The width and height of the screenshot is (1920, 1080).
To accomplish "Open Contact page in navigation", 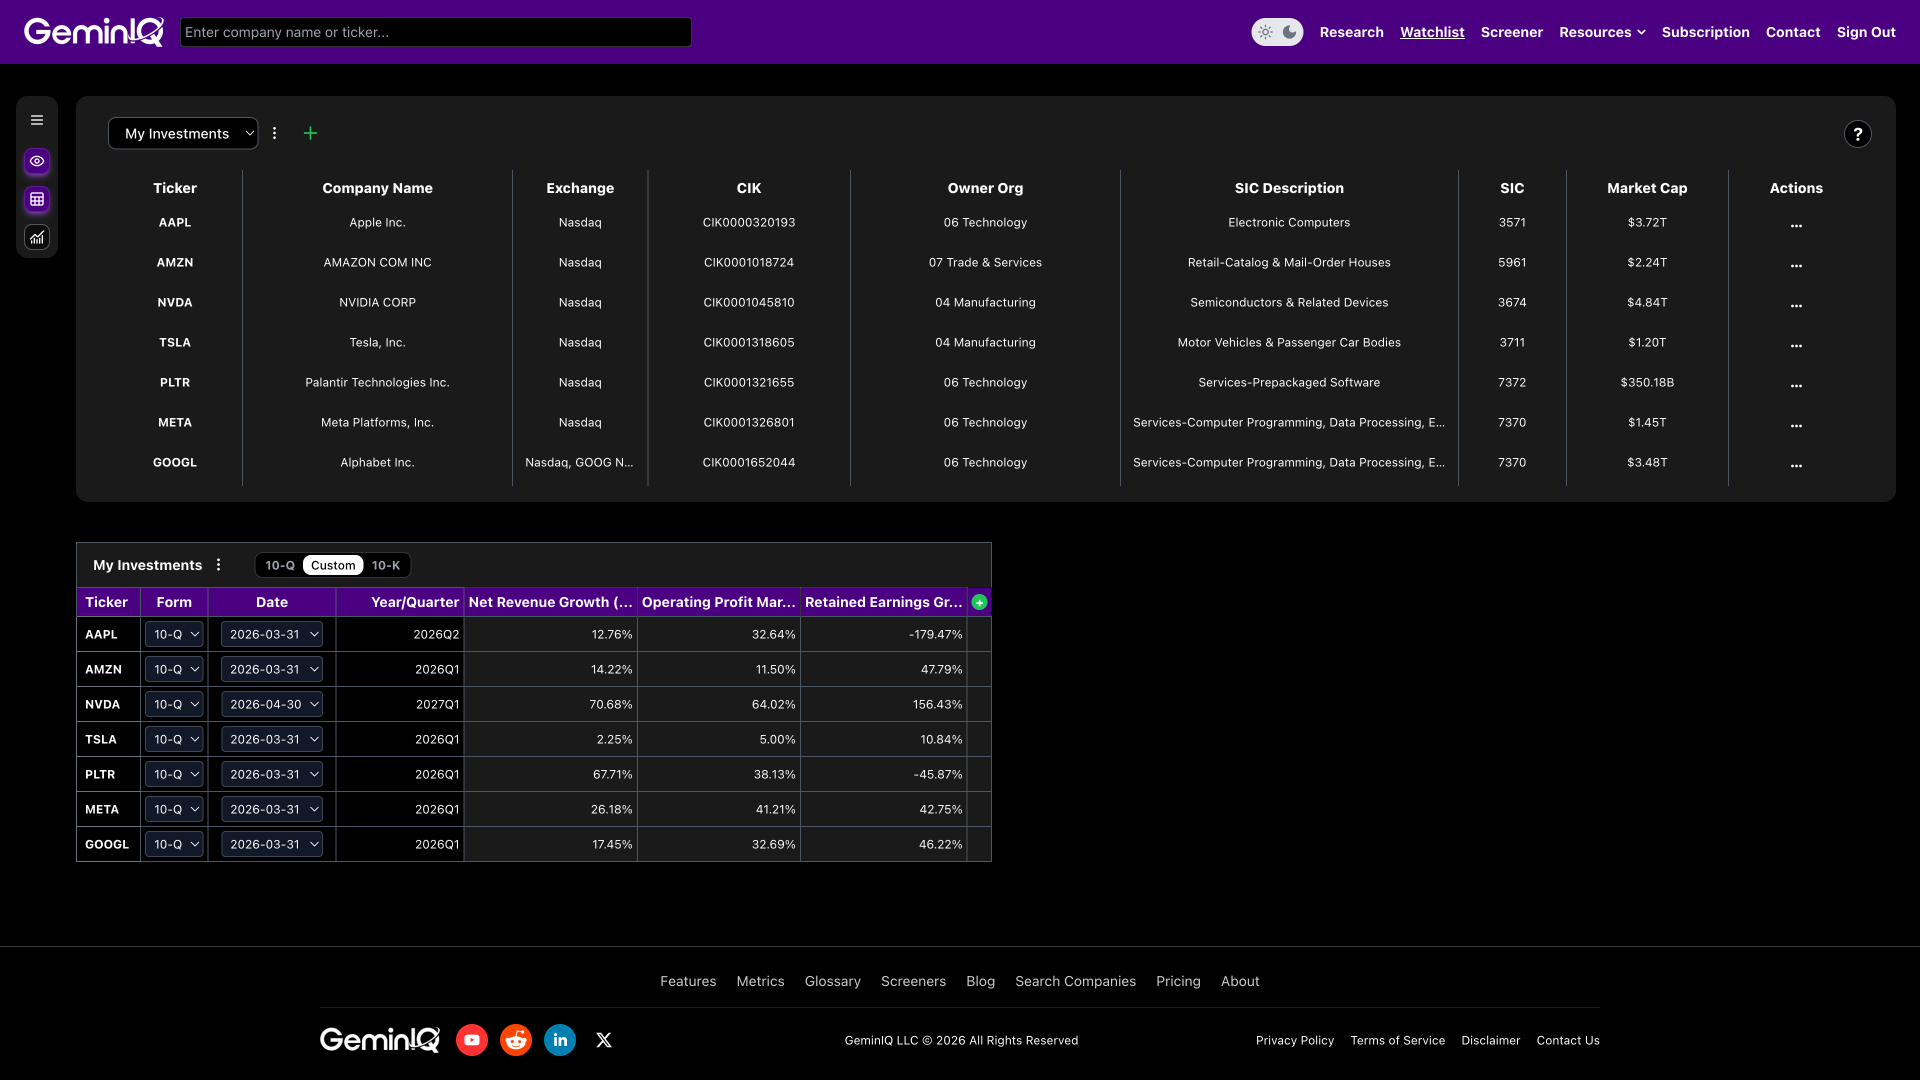I will (1793, 32).
